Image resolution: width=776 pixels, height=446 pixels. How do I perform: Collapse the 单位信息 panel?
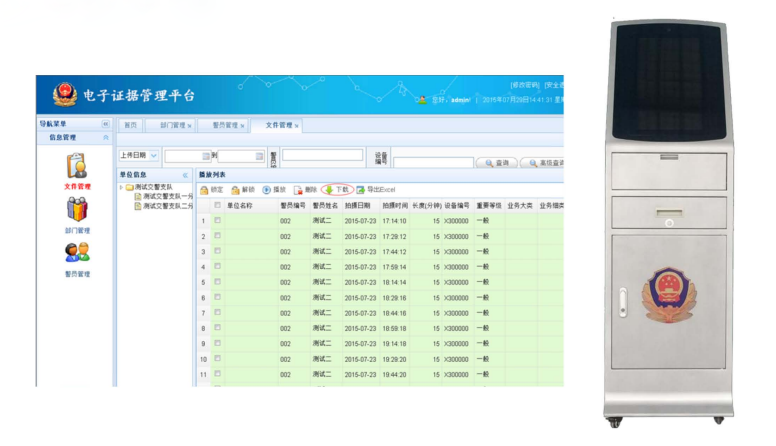pyautogui.click(x=185, y=175)
